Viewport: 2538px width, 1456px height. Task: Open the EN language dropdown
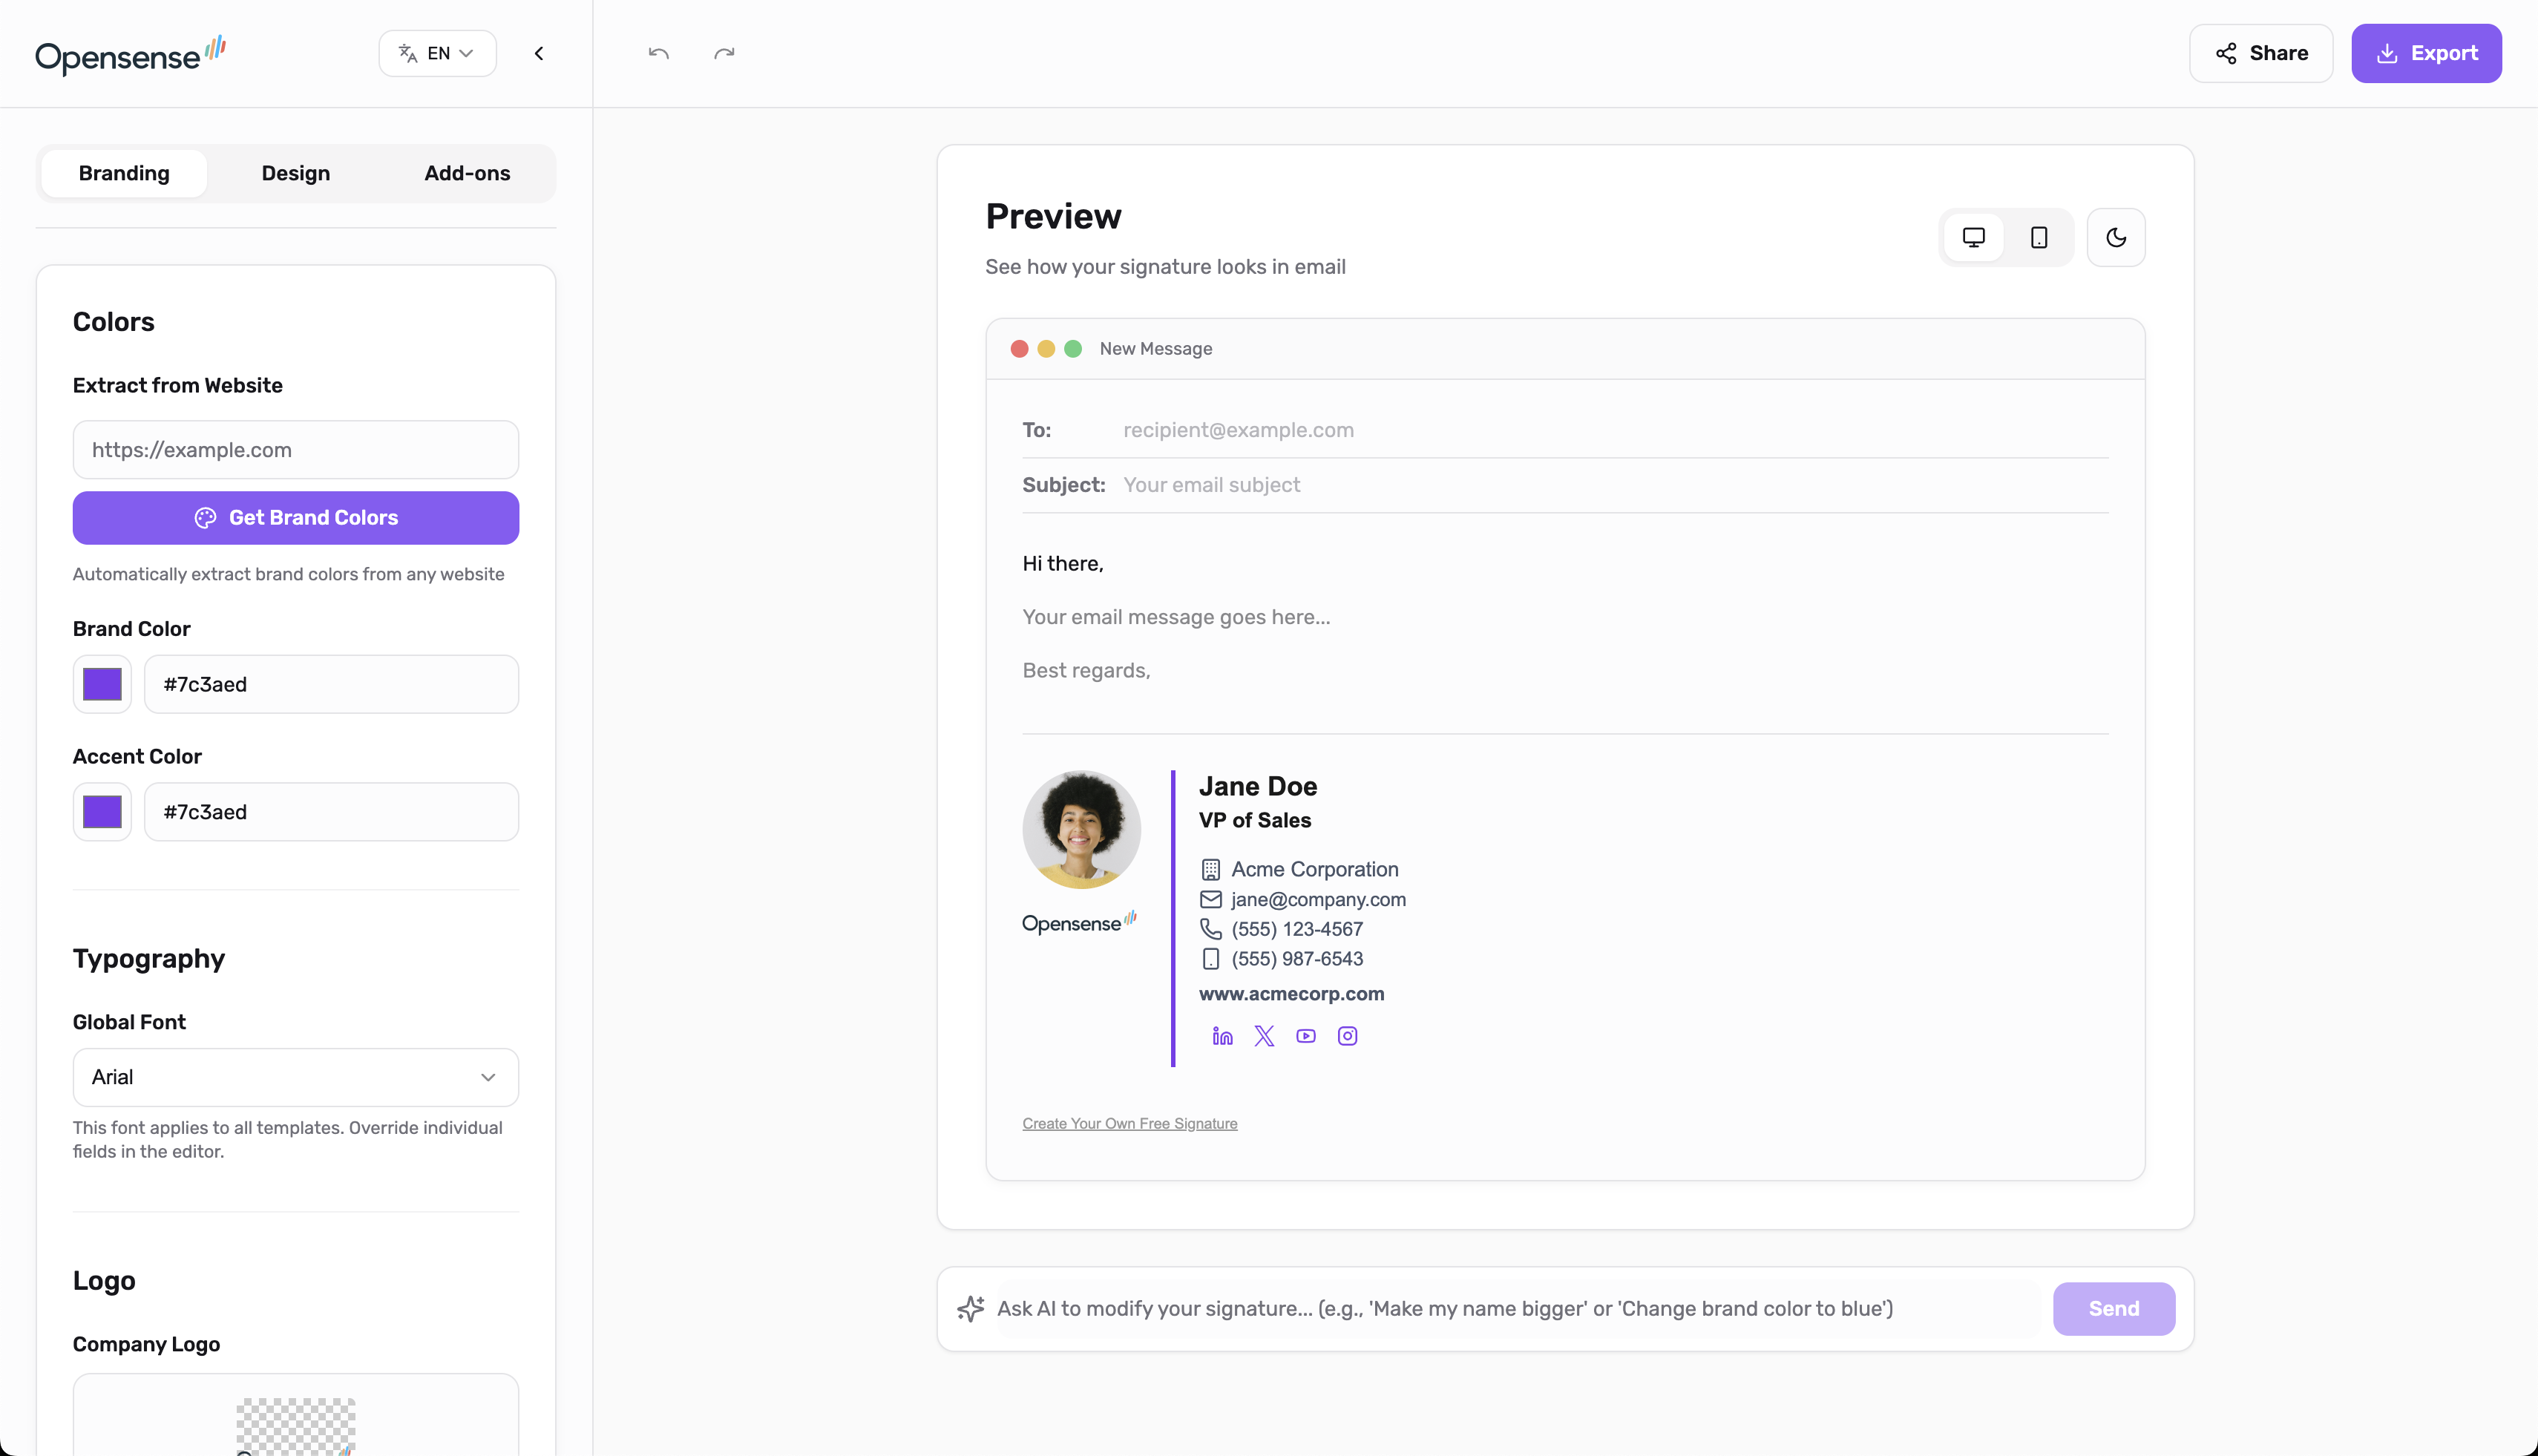click(436, 53)
